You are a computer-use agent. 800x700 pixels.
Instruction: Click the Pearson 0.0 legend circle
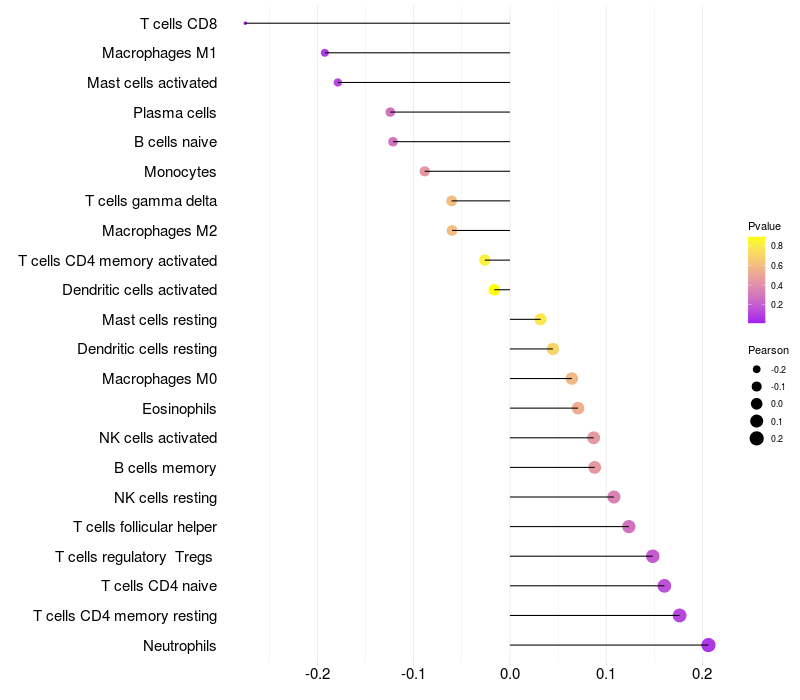[x=756, y=404]
